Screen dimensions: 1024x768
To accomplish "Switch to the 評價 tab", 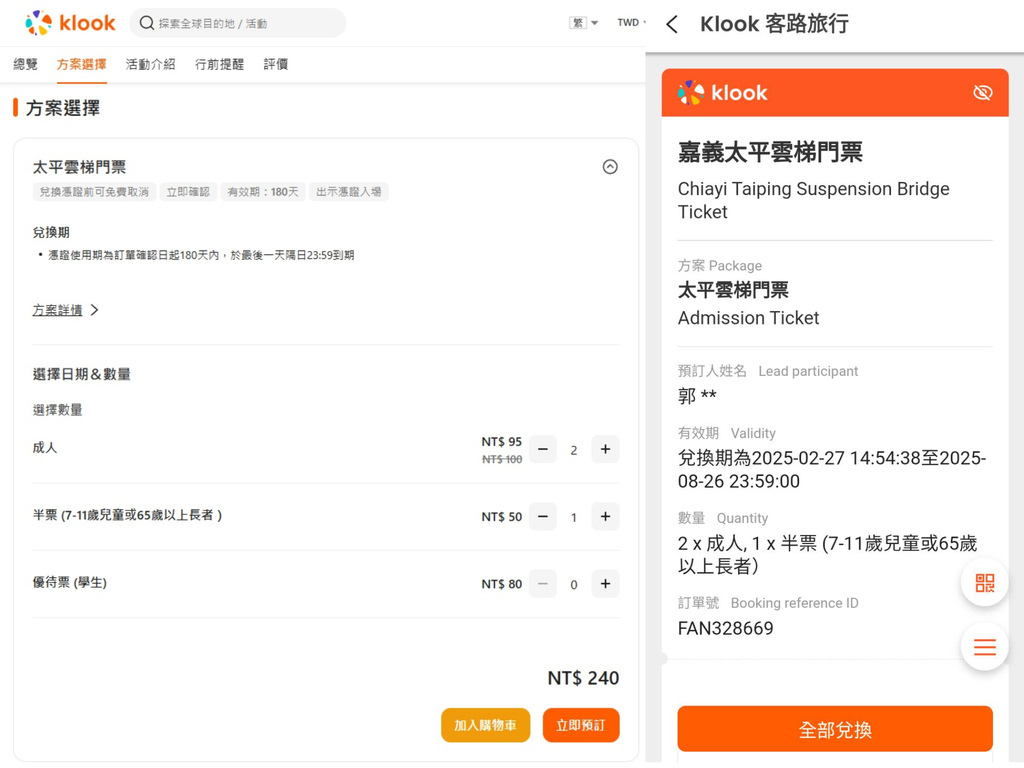I will pyautogui.click(x=276, y=64).
